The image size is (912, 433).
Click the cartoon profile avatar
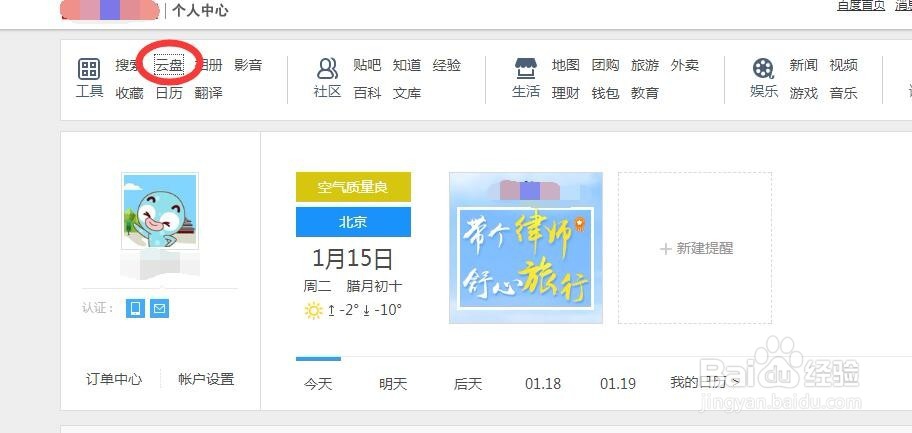(160, 211)
